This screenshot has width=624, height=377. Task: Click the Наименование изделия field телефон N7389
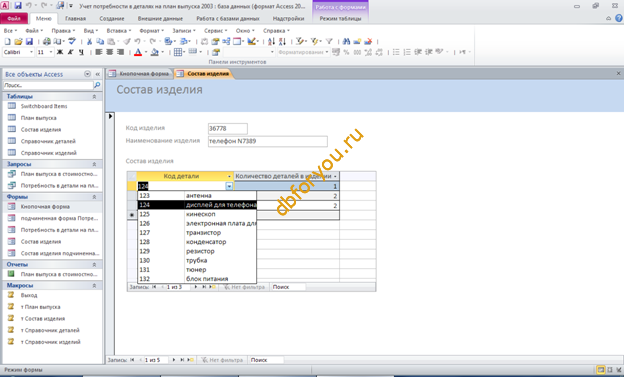(x=268, y=141)
